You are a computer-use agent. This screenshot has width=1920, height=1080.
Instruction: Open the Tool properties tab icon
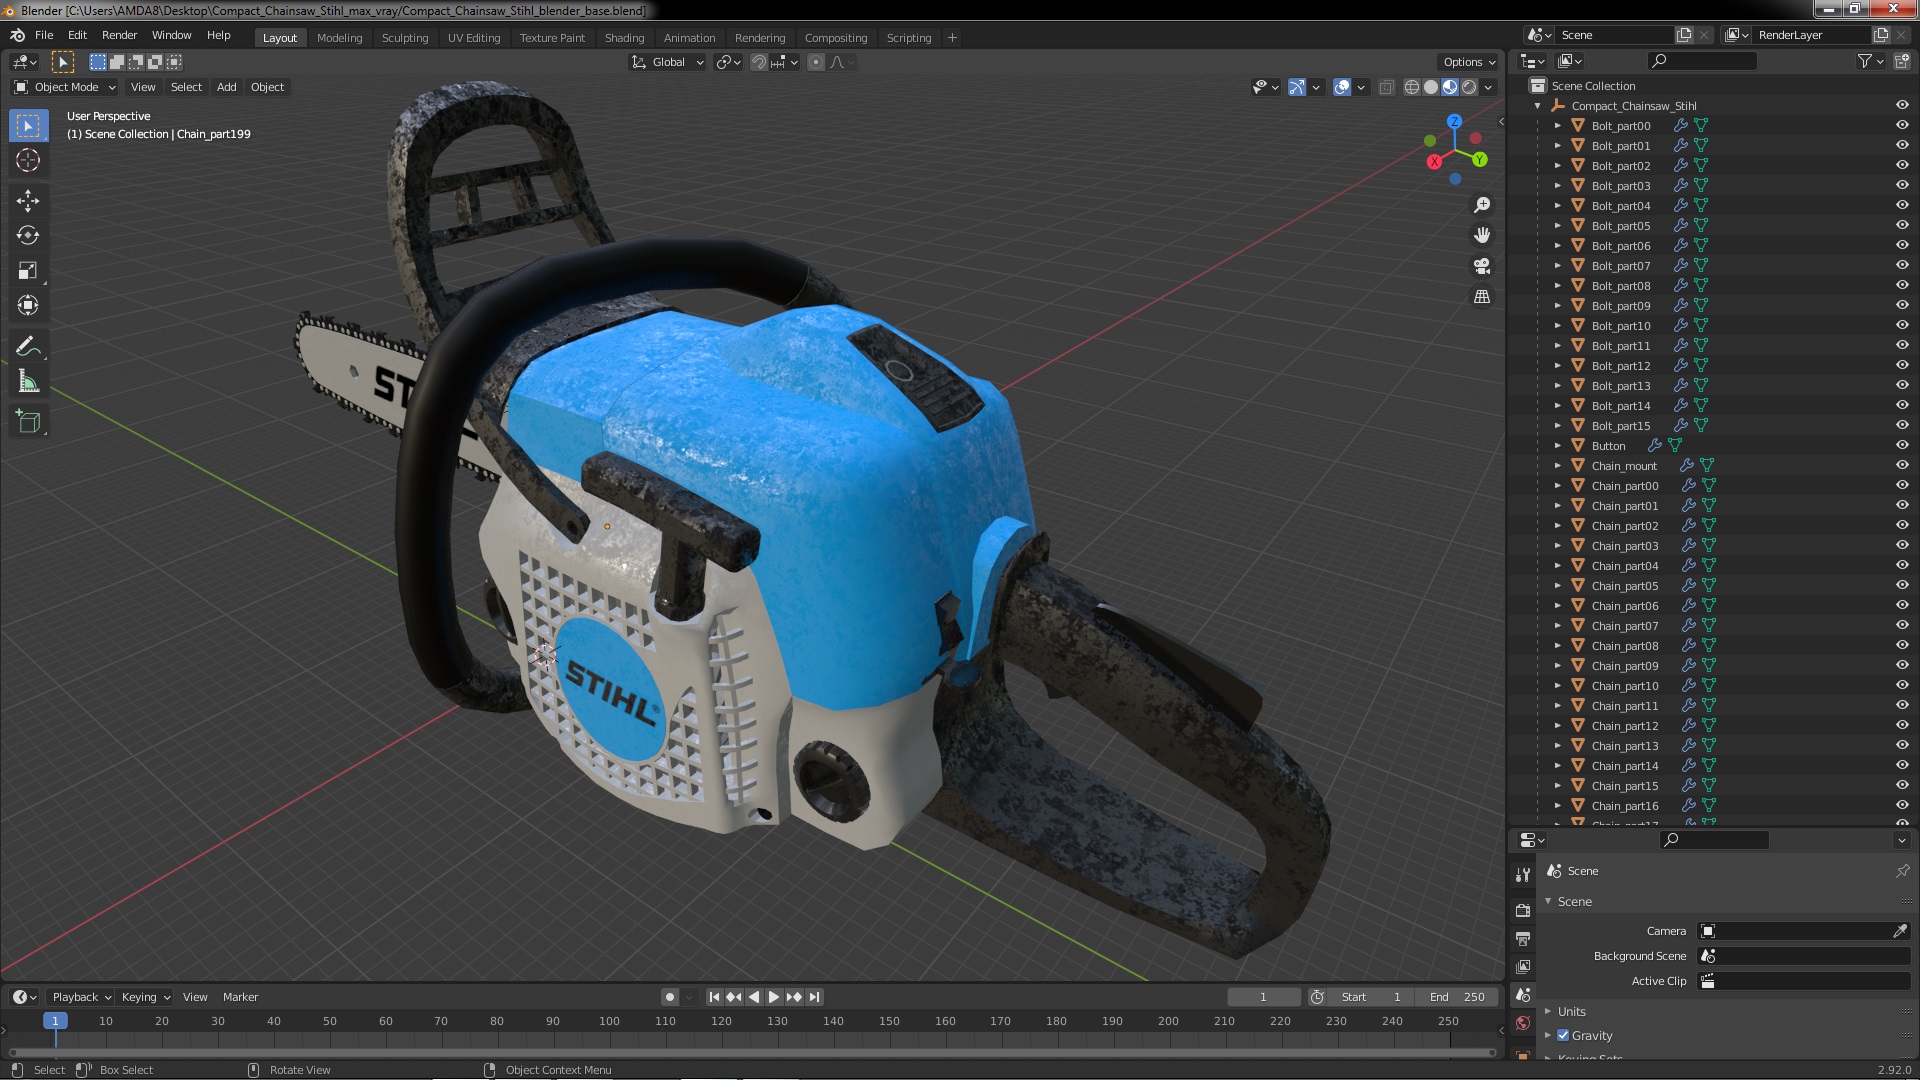[x=1523, y=874]
